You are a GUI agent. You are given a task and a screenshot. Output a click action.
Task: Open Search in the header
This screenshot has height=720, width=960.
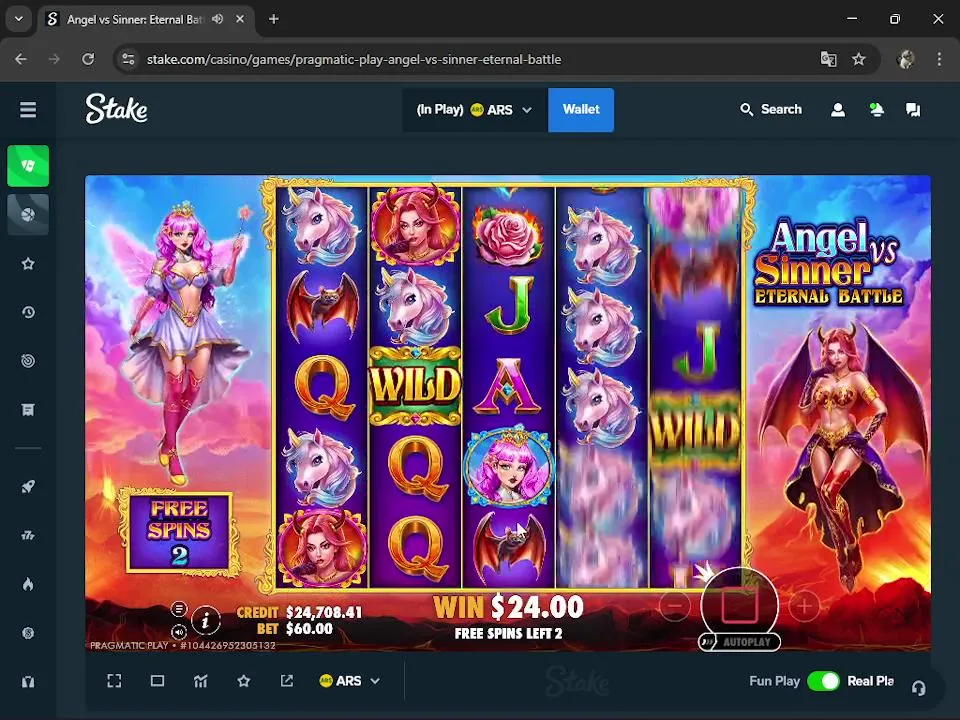[x=771, y=110]
